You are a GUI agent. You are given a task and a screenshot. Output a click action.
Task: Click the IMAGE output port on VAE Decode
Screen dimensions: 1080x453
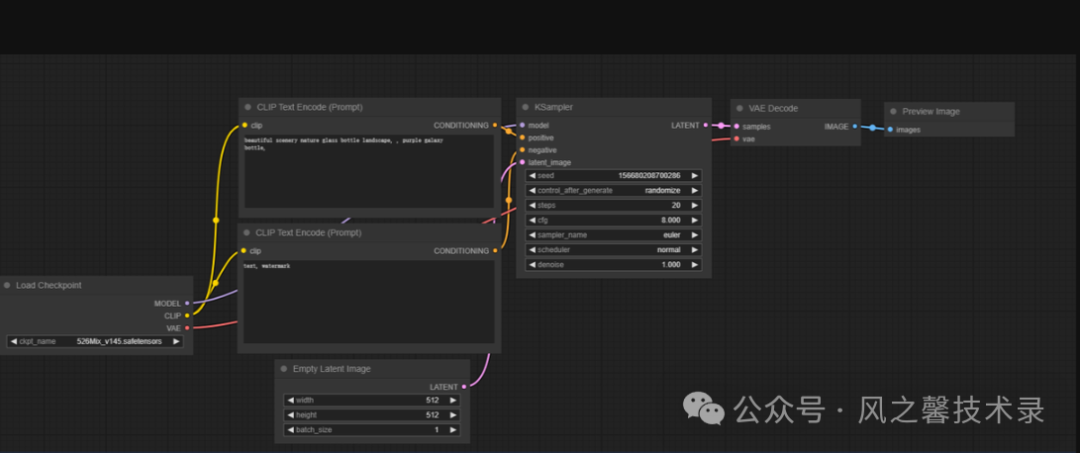(855, 127)
